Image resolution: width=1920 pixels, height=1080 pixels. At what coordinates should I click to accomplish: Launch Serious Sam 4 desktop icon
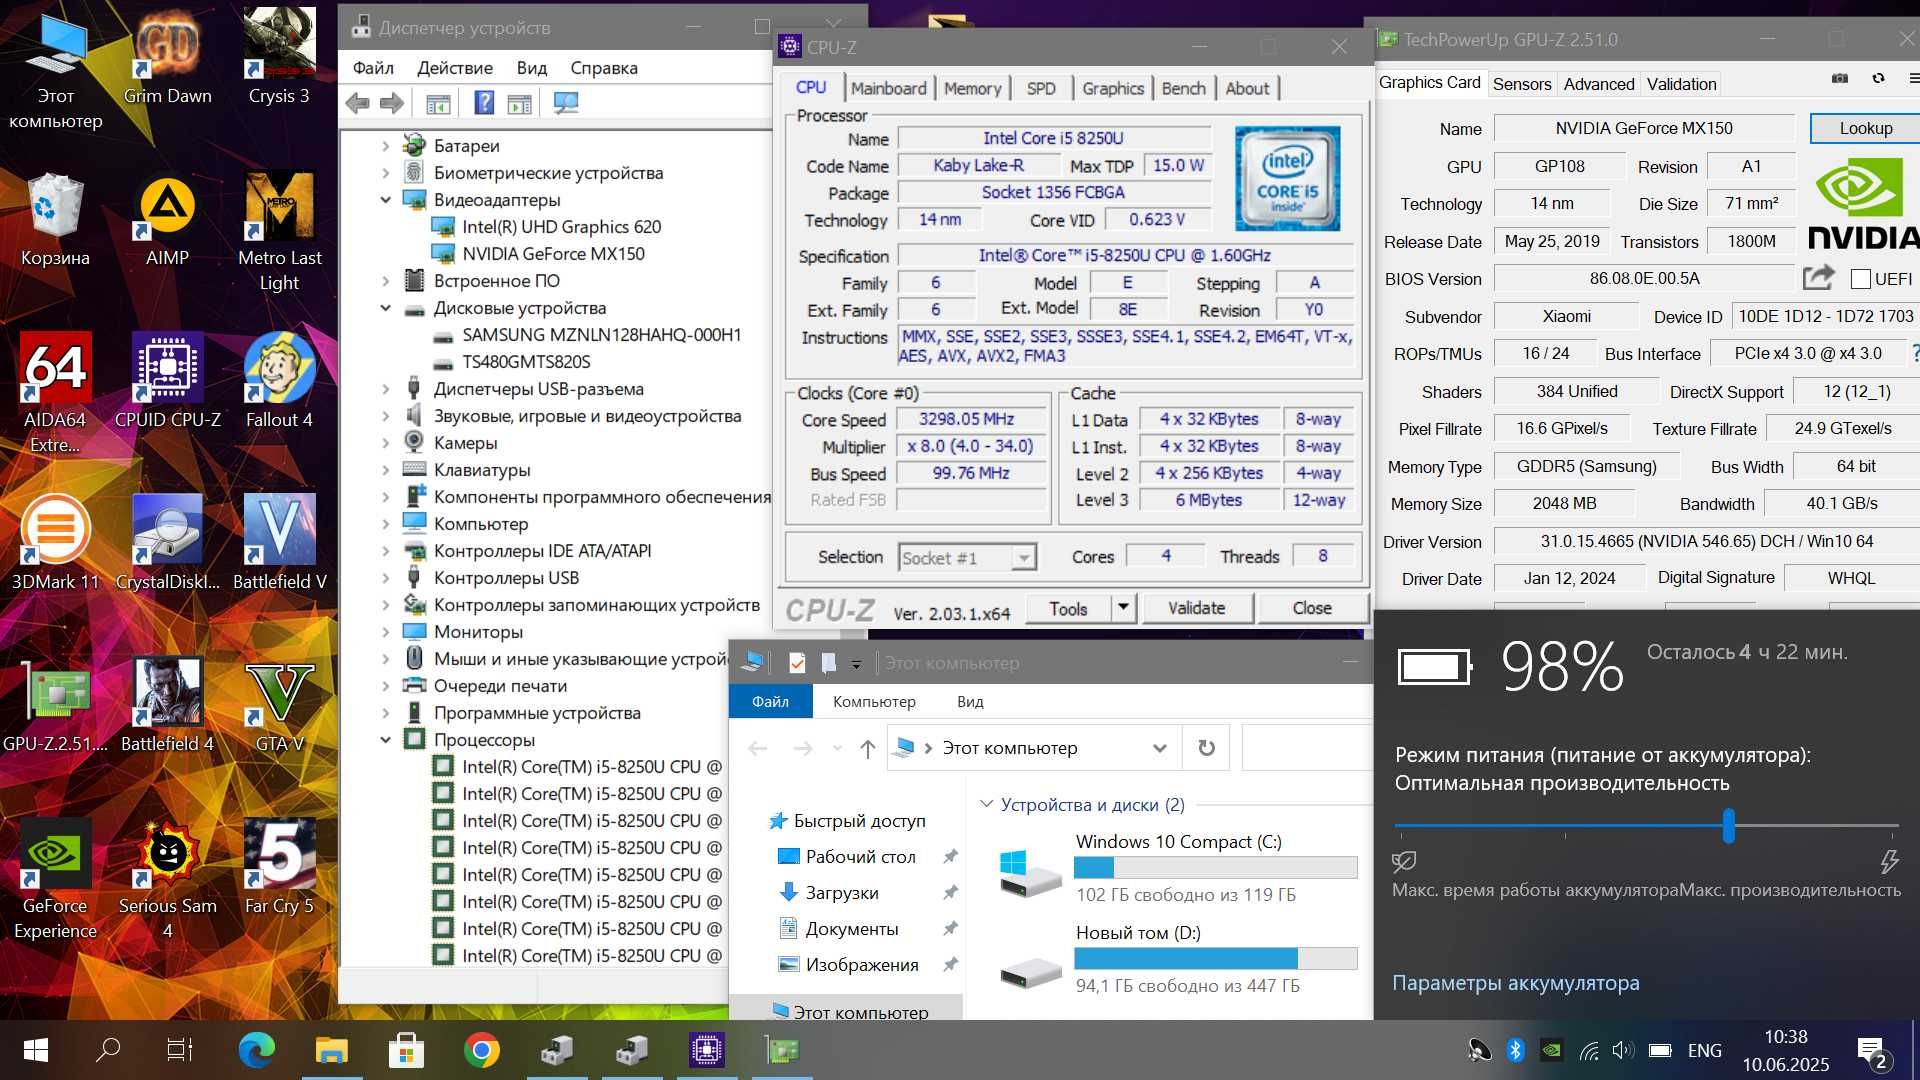[167, 880]
